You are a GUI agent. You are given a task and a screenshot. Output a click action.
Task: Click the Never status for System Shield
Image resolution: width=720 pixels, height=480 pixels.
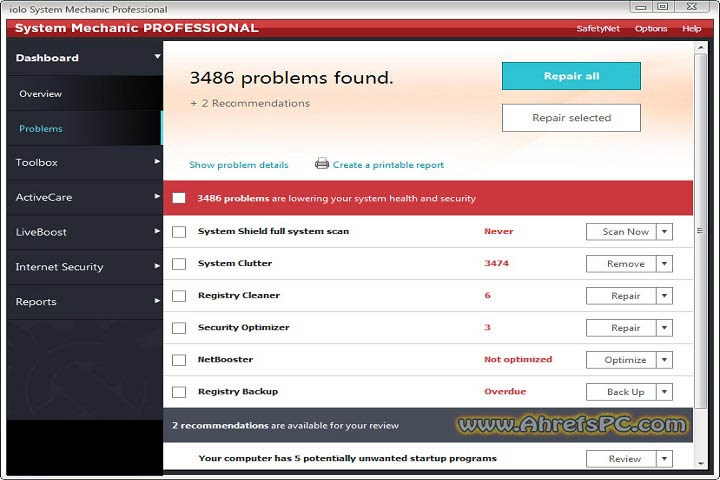click(x=499, y=231)
